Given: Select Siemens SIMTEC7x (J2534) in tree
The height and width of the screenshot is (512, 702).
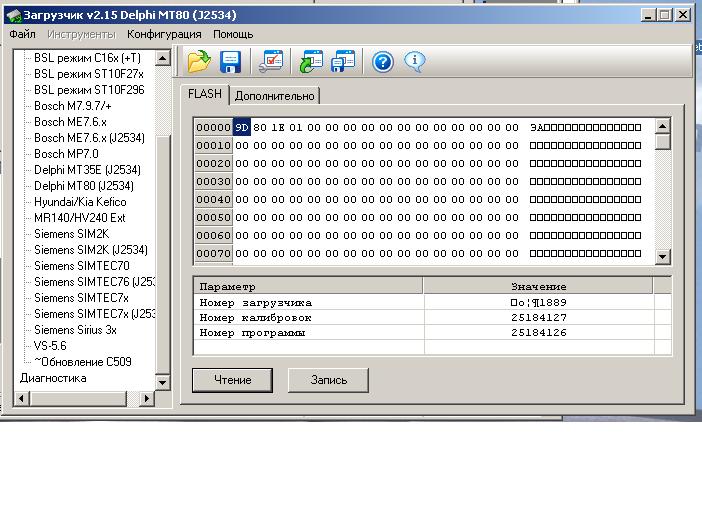Looking at the screenshot, I should coord(94,314).
